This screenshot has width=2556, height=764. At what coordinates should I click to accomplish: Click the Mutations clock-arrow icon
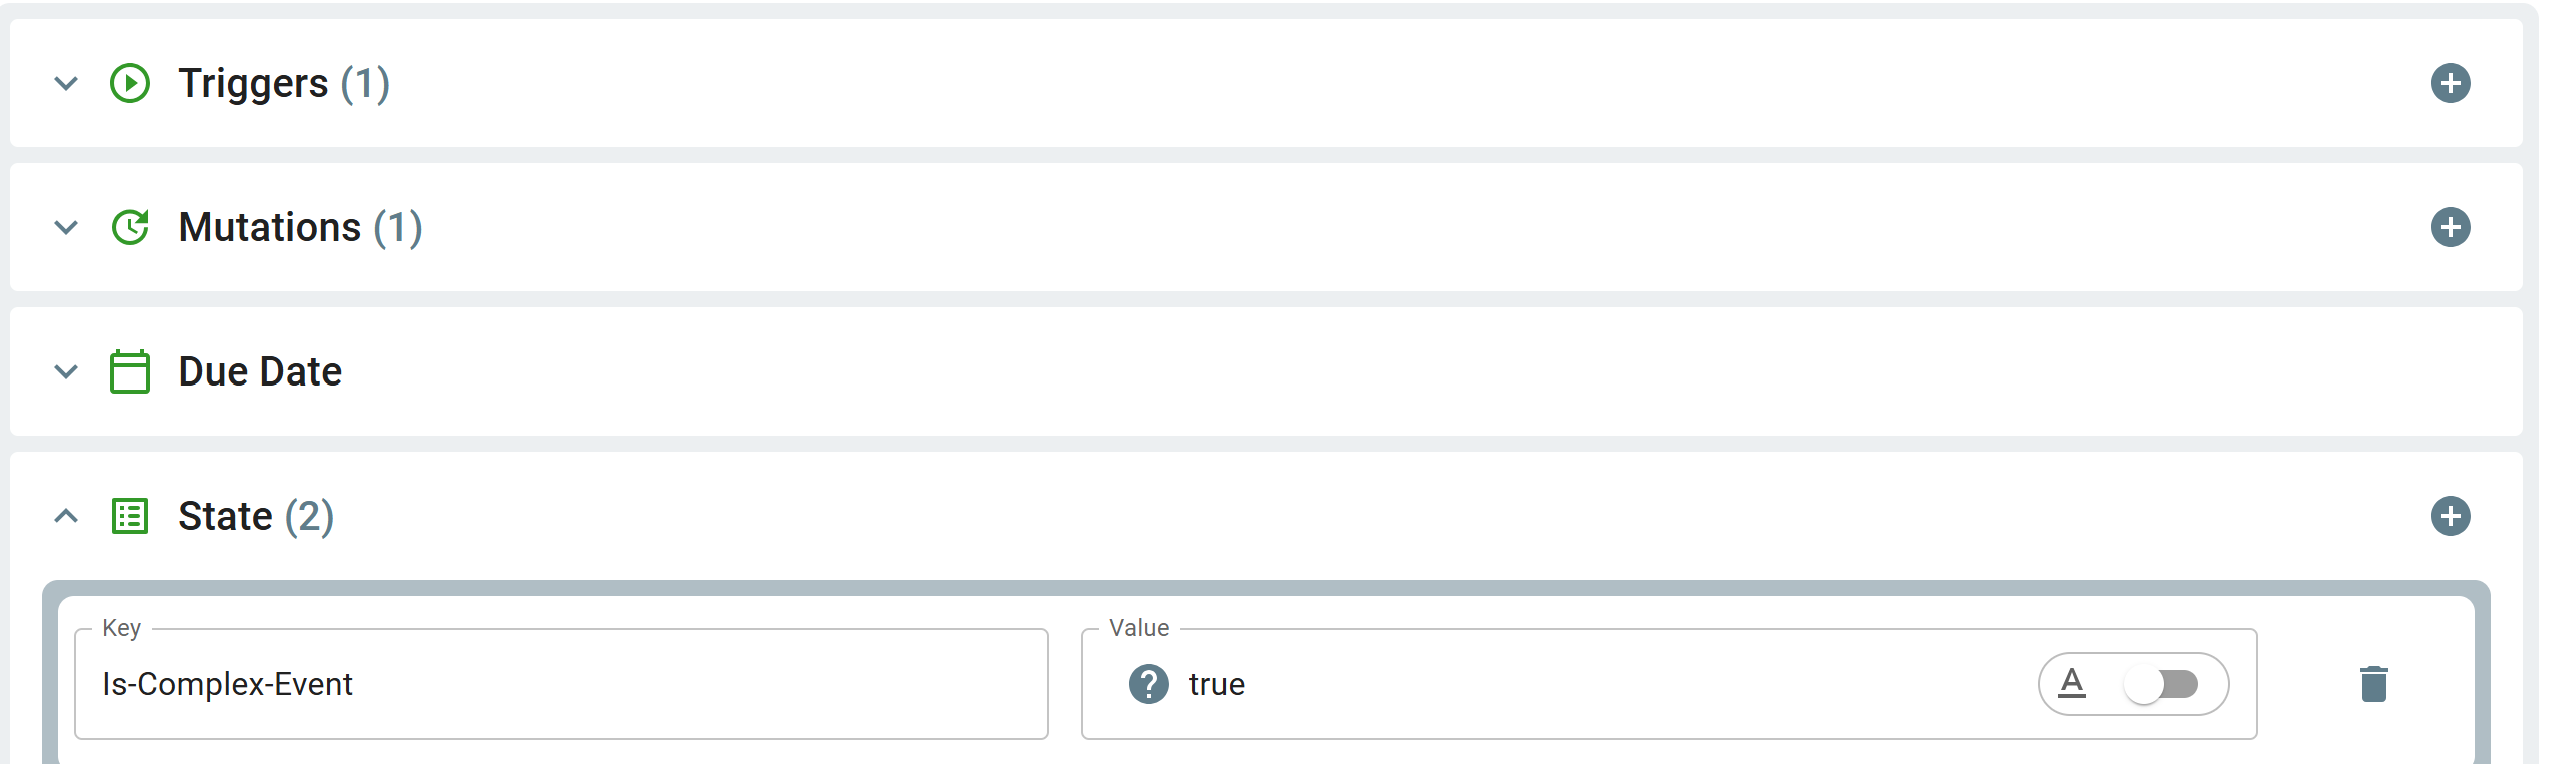click(130, 227)
